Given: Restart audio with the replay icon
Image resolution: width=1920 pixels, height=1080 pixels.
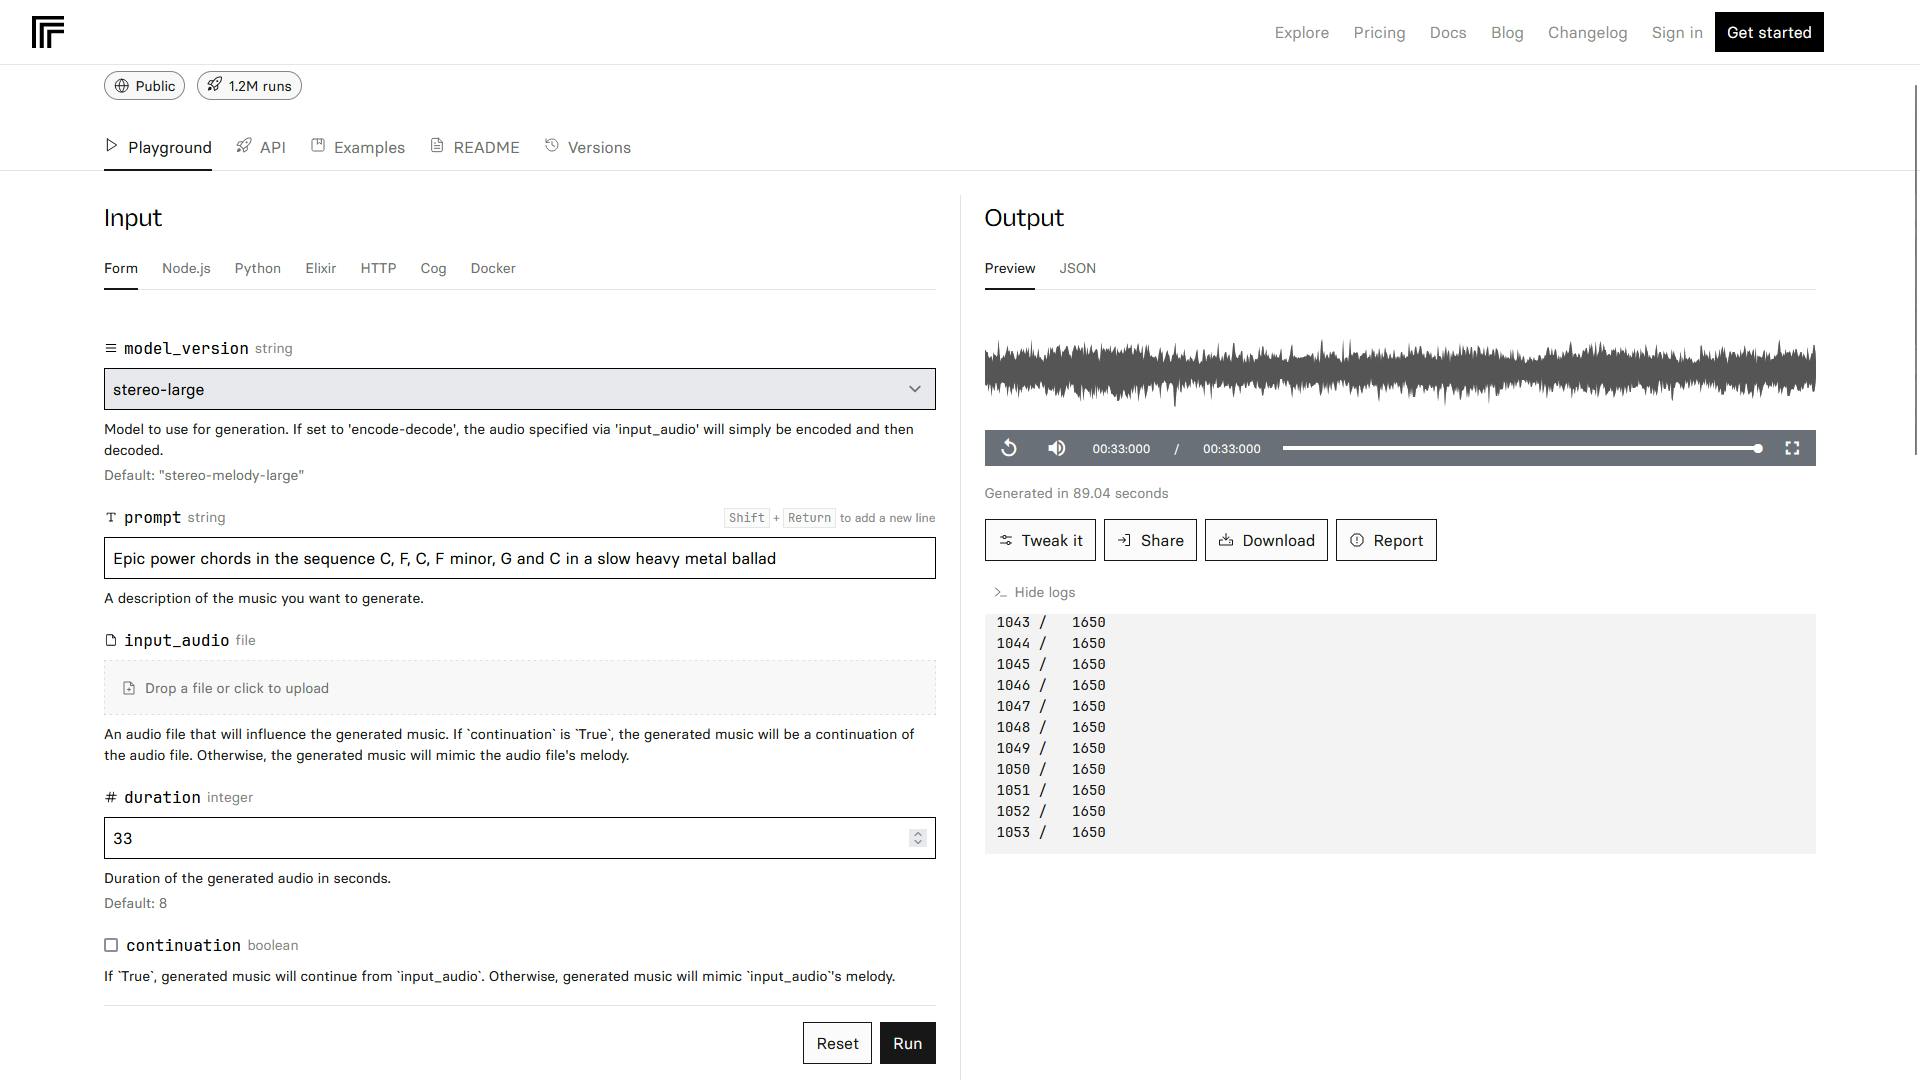Looking at the screenshot, I should coord(1009,449).
